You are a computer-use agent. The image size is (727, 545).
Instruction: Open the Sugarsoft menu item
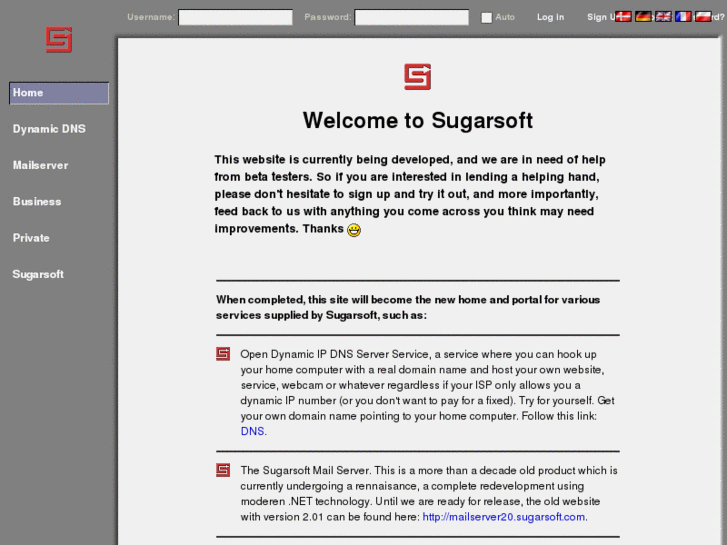click(x=38, y=274)
